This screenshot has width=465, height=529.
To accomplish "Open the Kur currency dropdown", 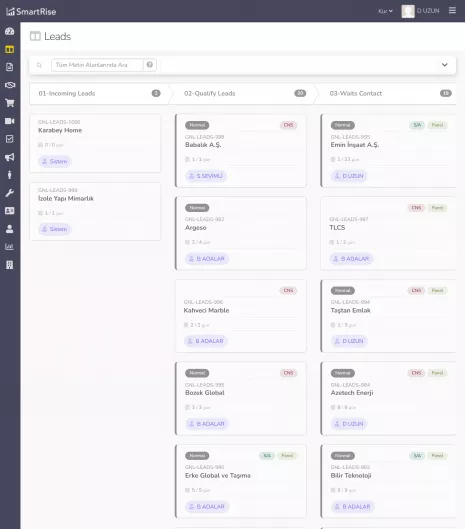I will (x=385, y=11).
